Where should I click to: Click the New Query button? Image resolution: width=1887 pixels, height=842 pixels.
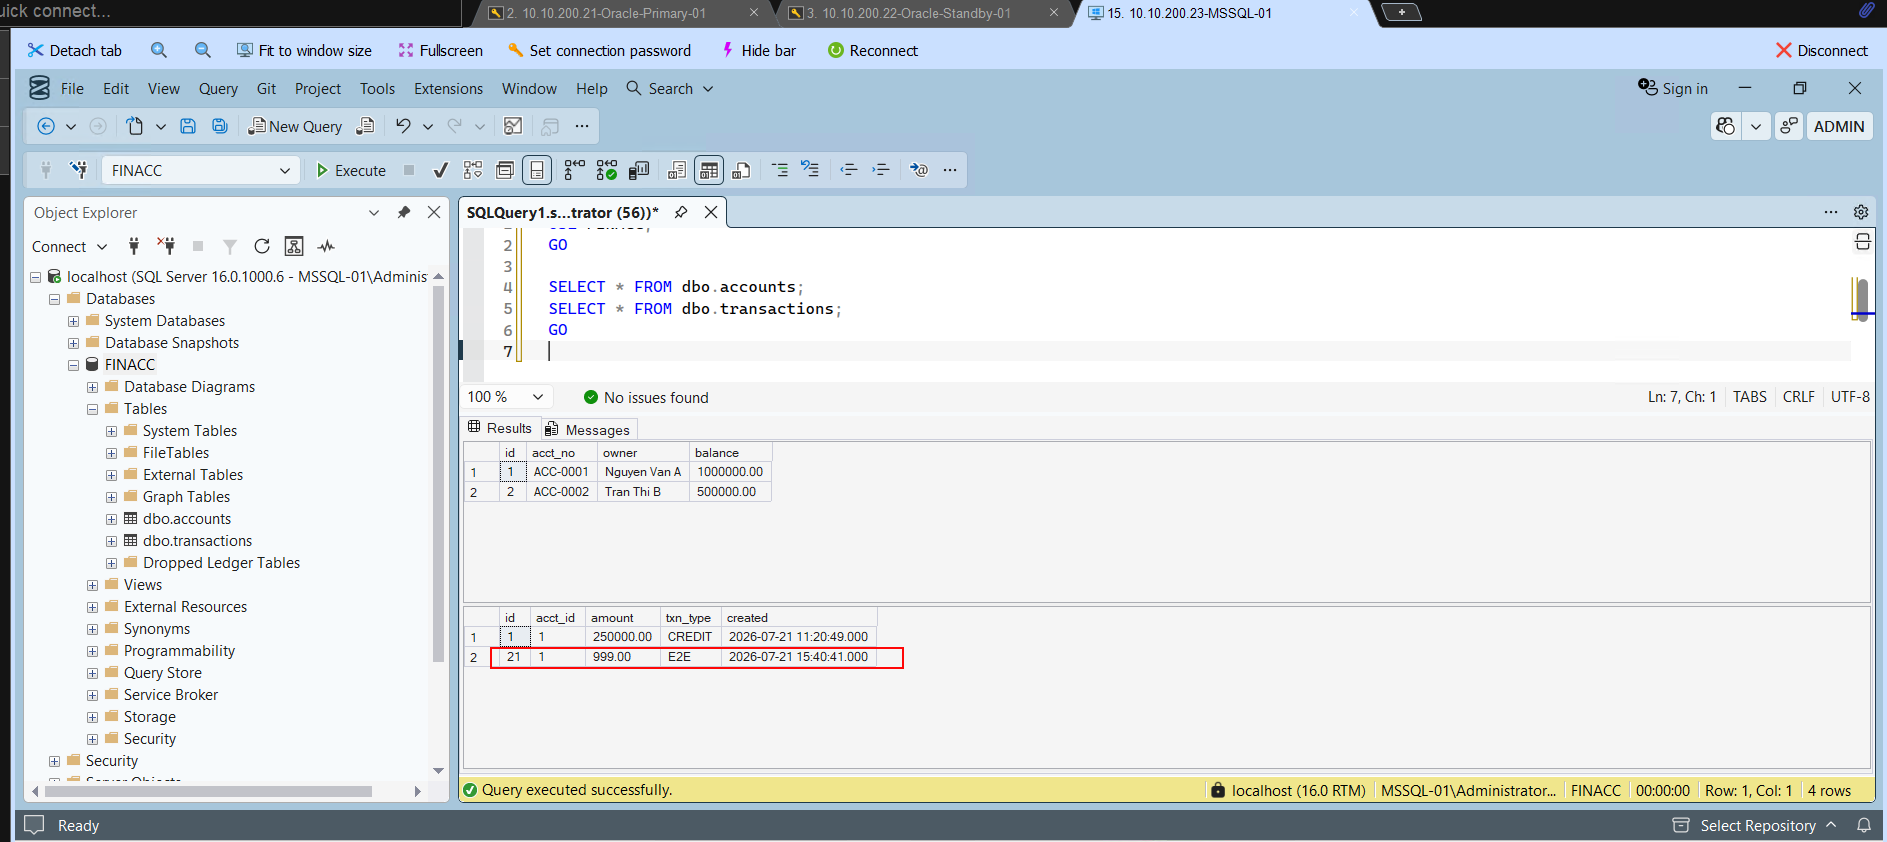pyautogui.click(x=295, y=126)
